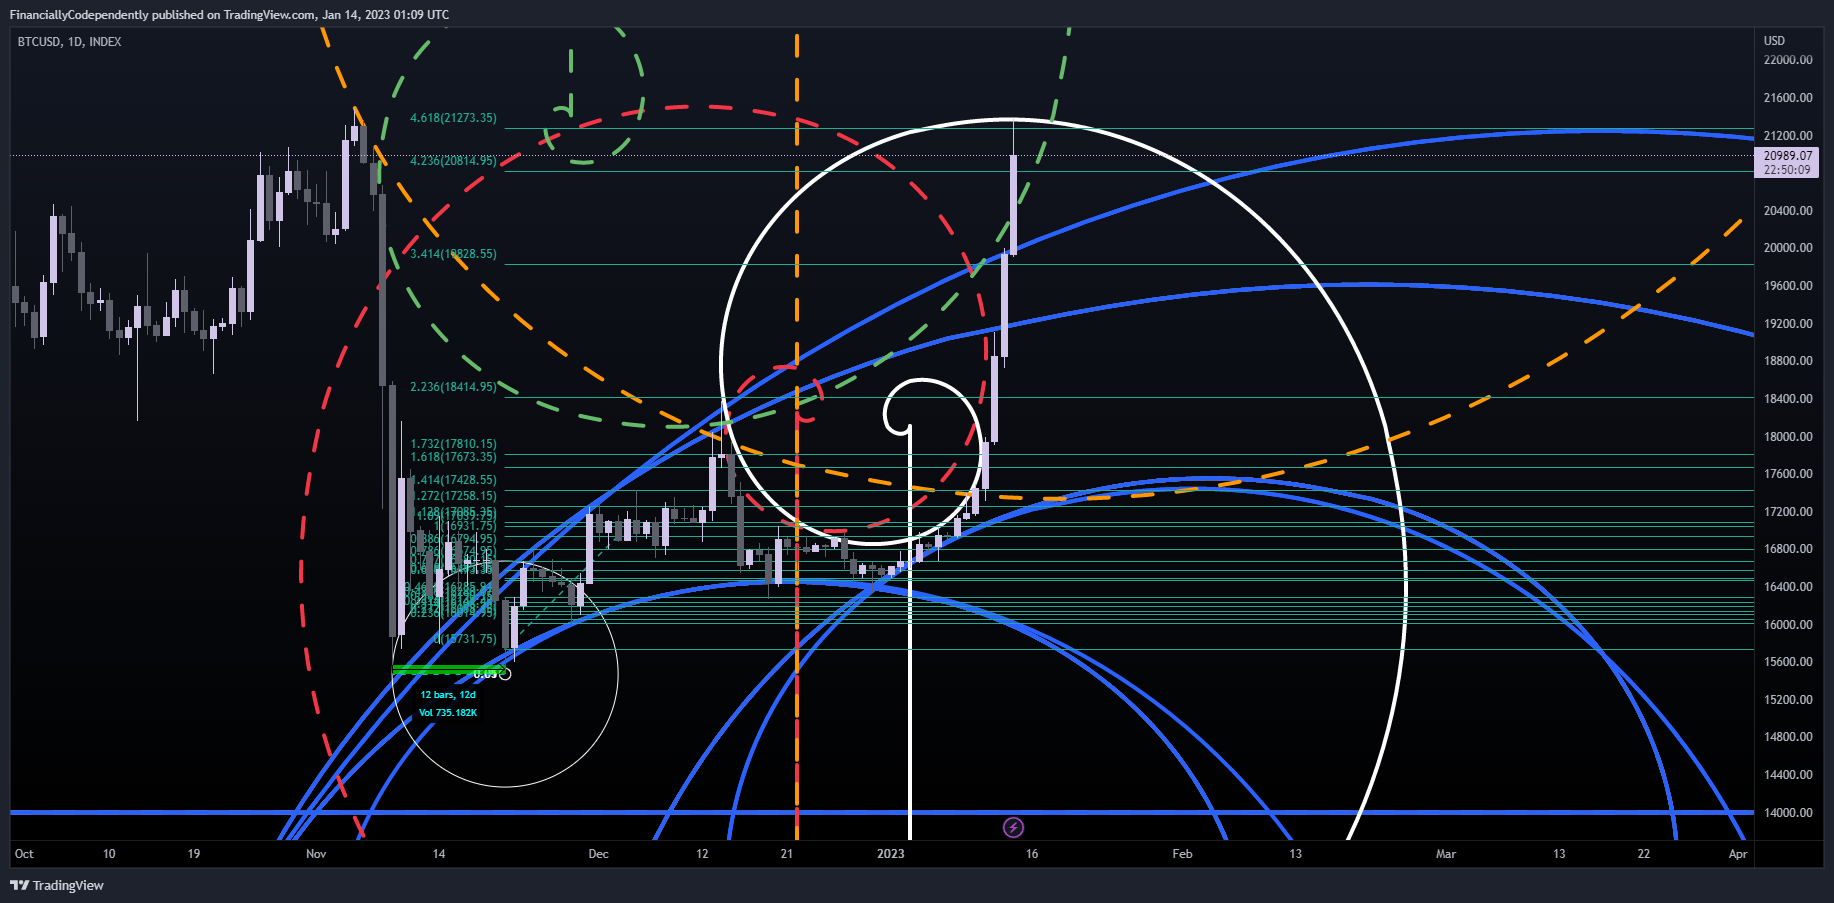Click the 'Vol 735.182K' volume label
Screen dimensions: 1834x903
(x=448, y=713)
